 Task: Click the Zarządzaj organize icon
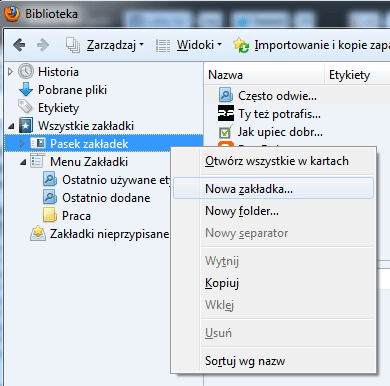coord(73,45)
